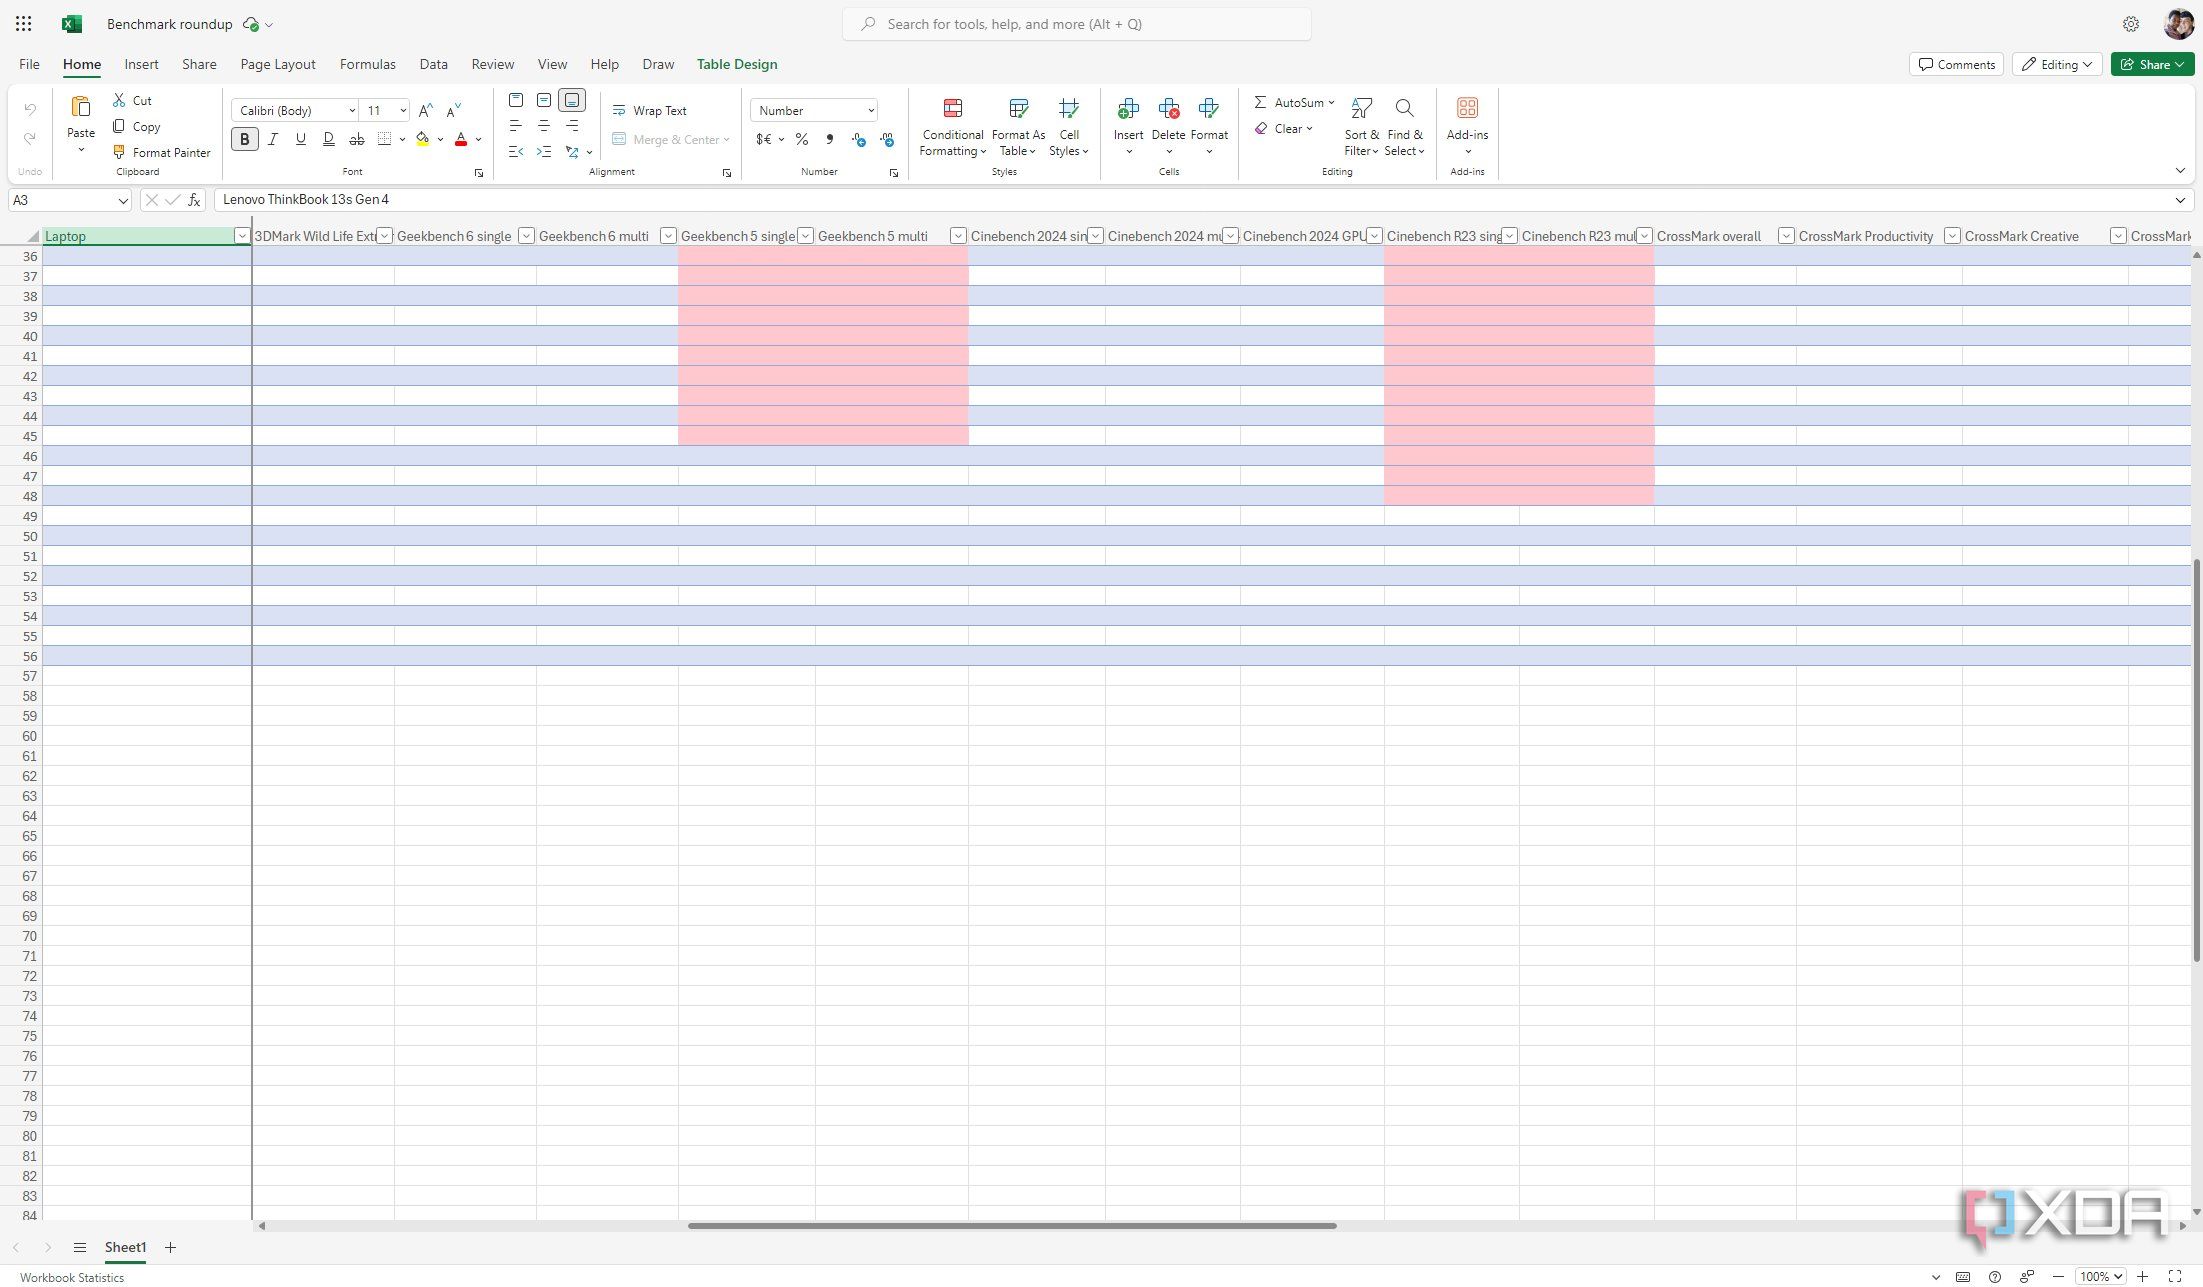Apply strikethrough formatting
This screenshot has height=1287, width=2203.
coord(357,139)
